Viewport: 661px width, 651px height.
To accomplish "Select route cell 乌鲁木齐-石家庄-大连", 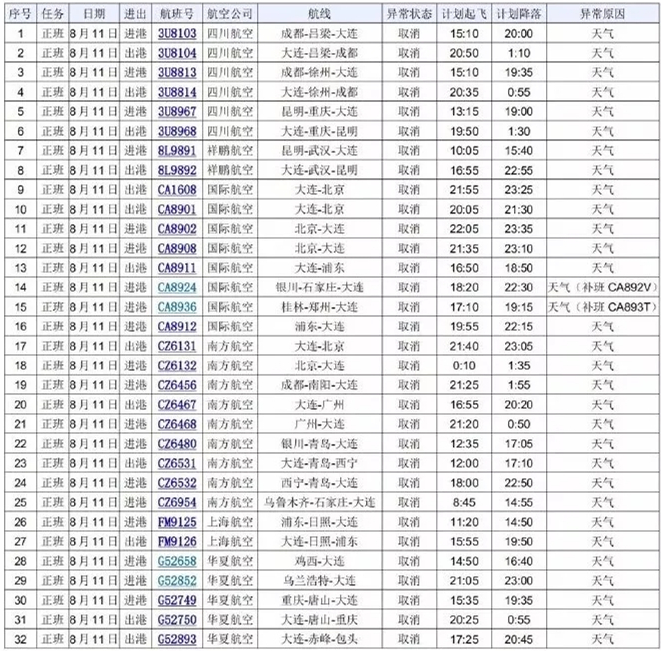I will 320,502.
